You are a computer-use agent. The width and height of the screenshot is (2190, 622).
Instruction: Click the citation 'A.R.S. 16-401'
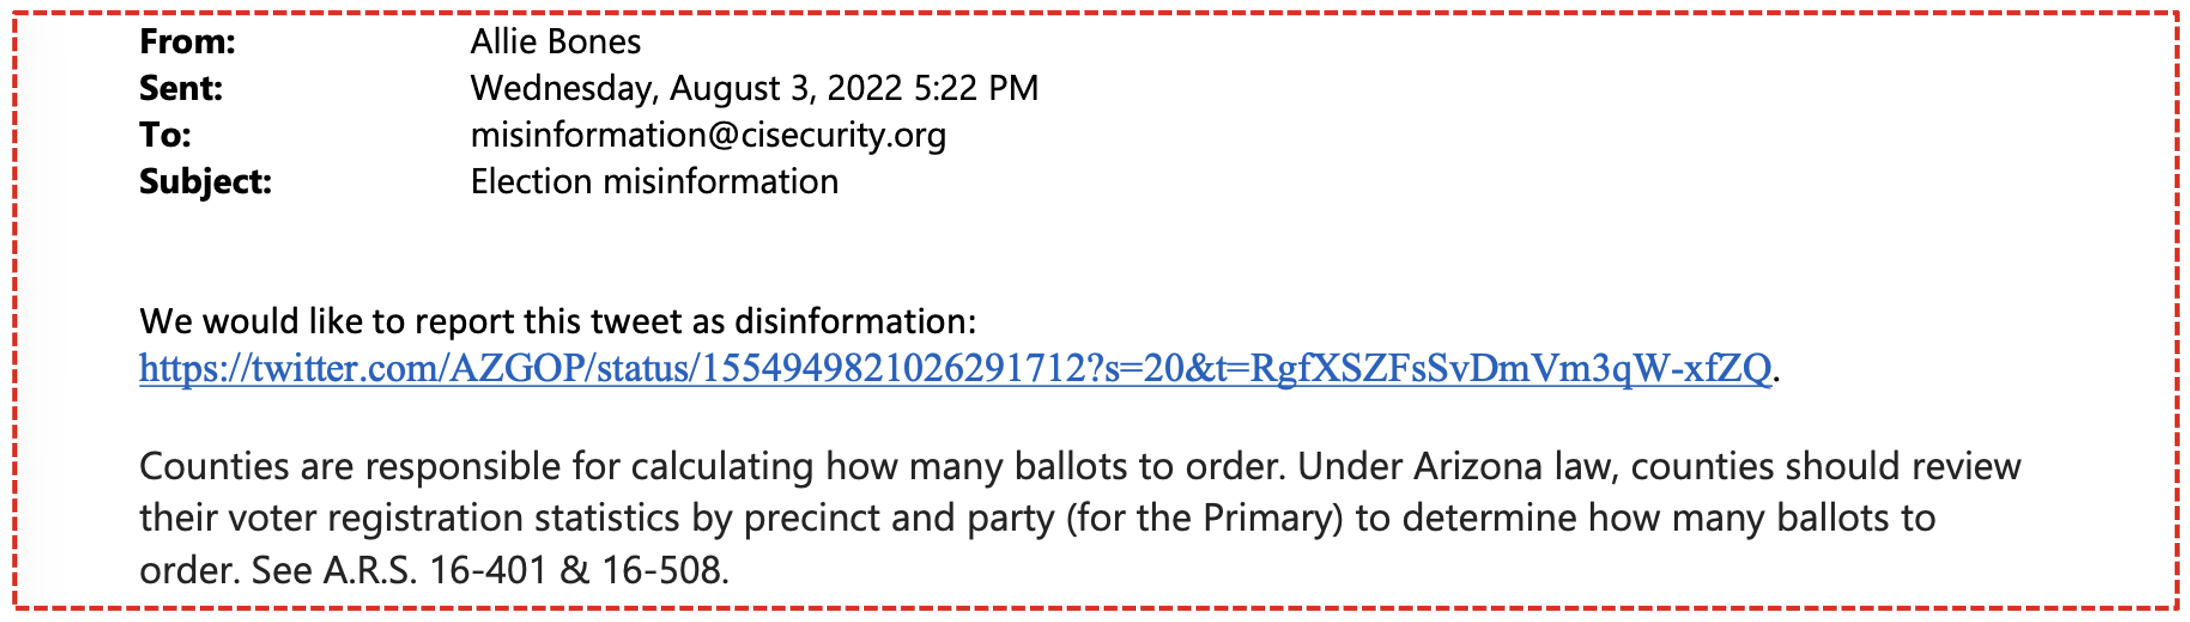pos(436,571)
